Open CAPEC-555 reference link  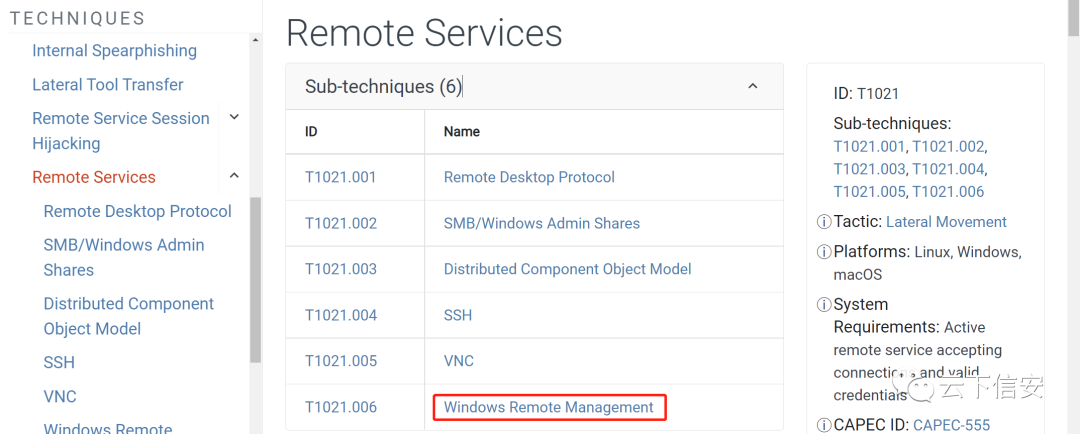[951, 425]
